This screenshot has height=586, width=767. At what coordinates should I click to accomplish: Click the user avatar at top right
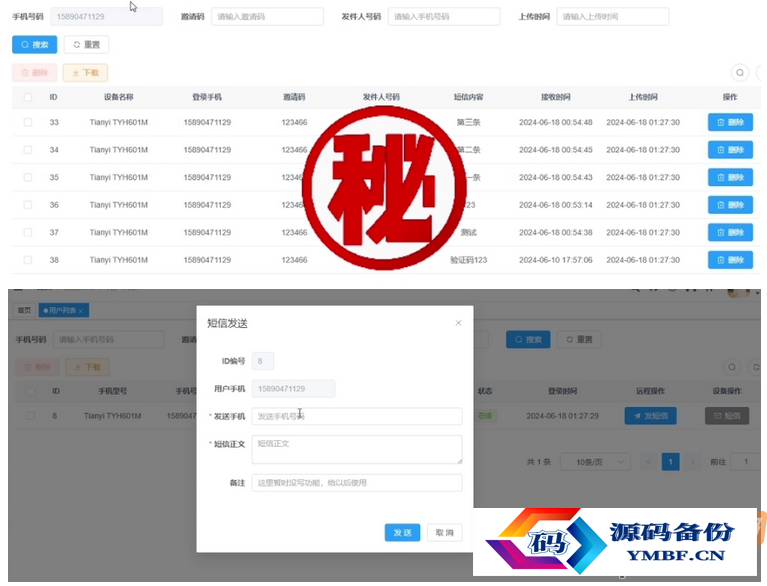point(739,293)
